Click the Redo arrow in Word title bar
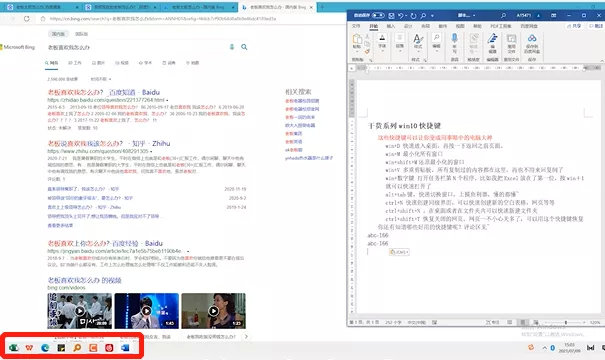Screen dimensions: 605x360 [x=413, y=15]
